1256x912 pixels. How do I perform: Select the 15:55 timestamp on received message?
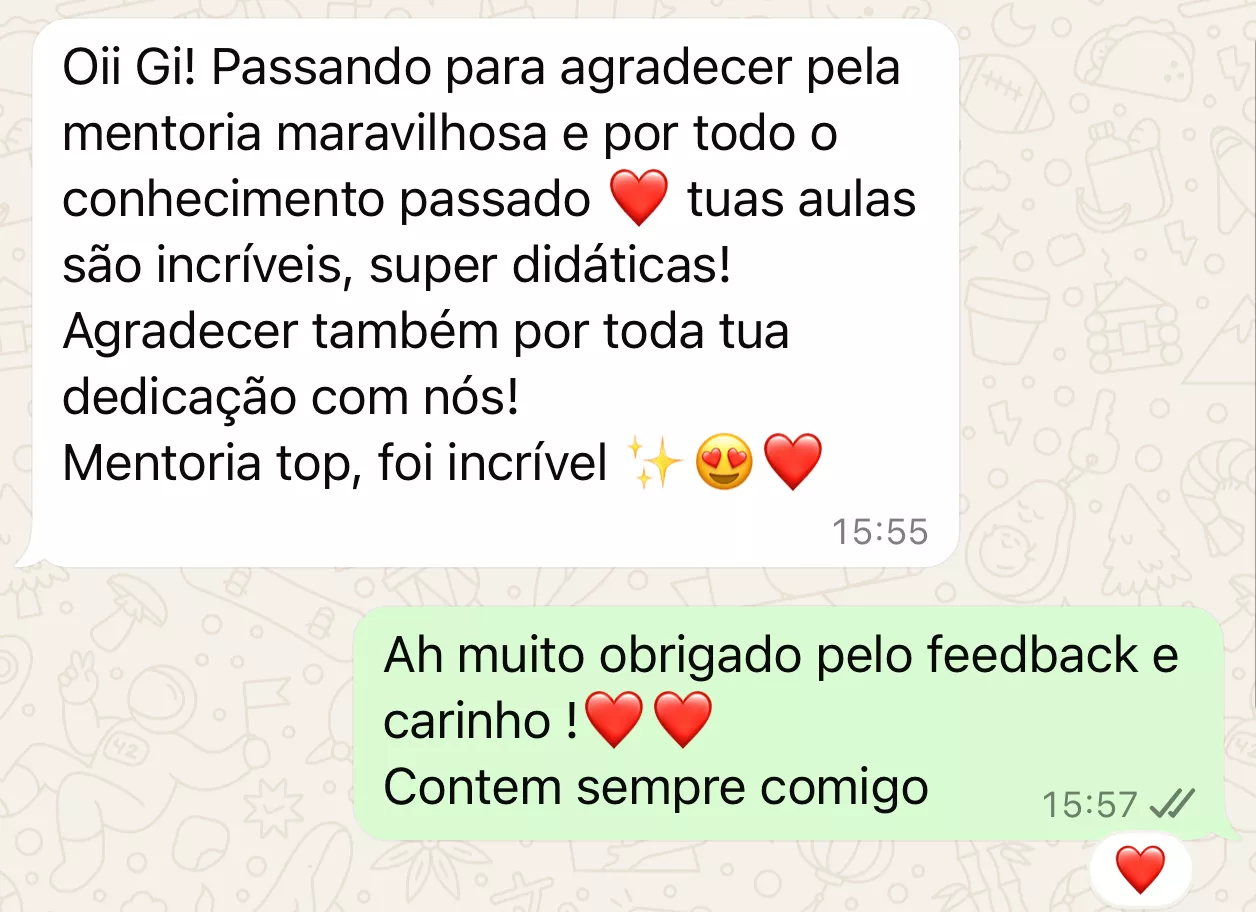click(x=880, y=532)
